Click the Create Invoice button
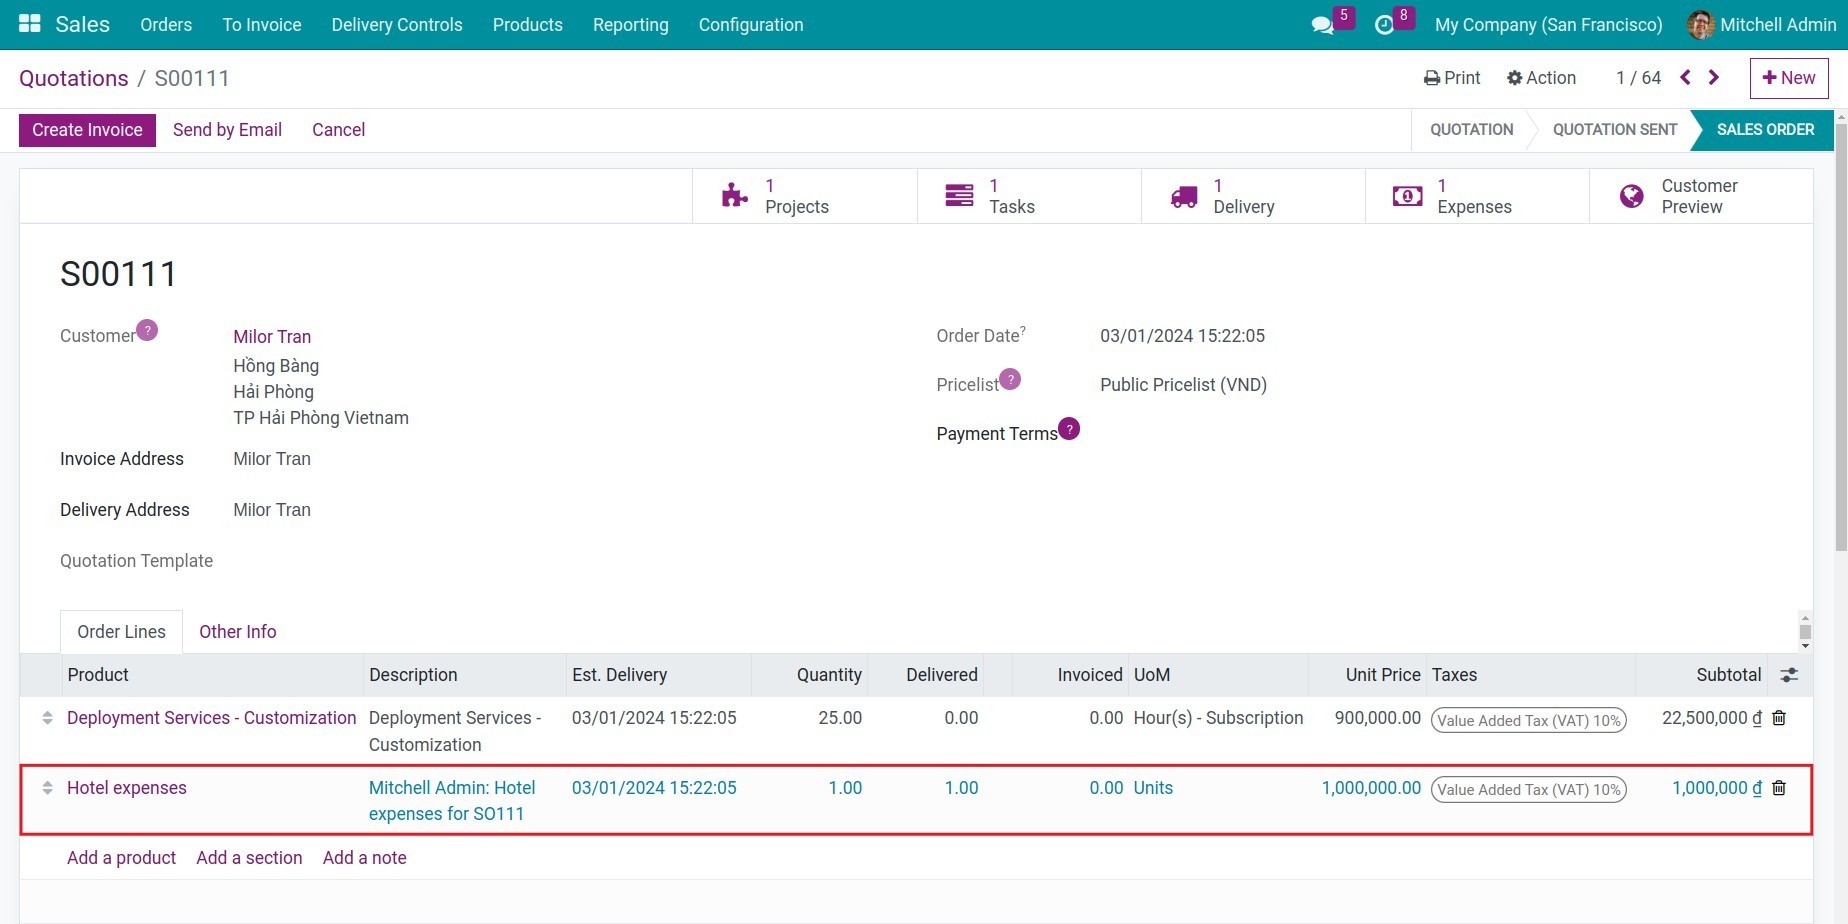1848x924 pixels. click(86, 130)
